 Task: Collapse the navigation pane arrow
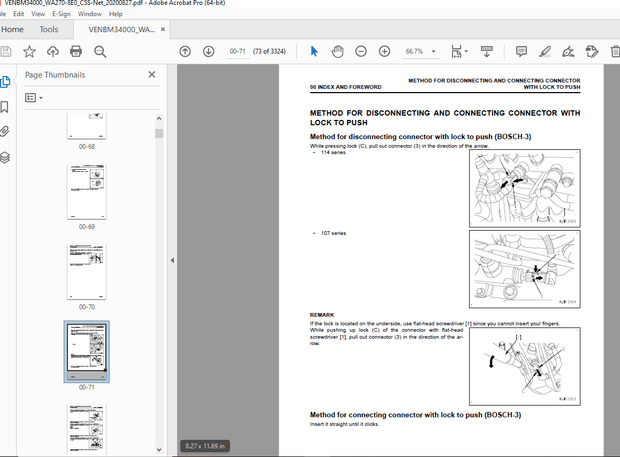coord(172,260)
